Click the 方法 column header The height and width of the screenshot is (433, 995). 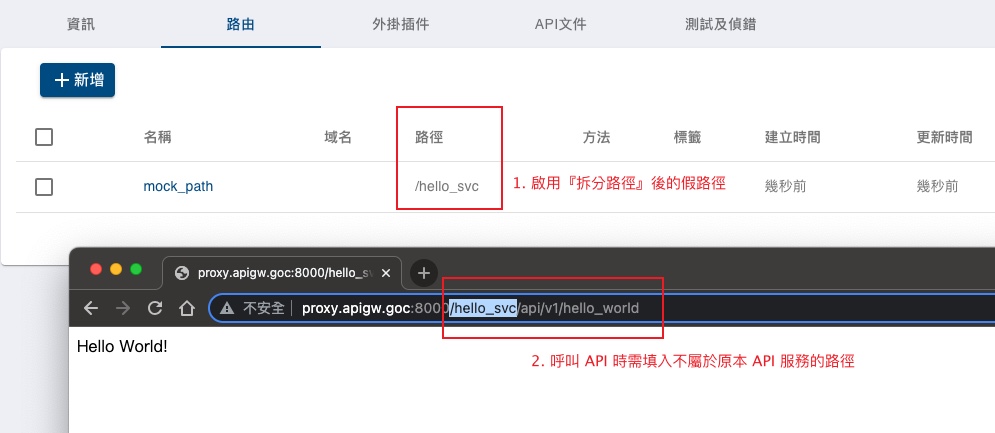[x=596, y=137]
